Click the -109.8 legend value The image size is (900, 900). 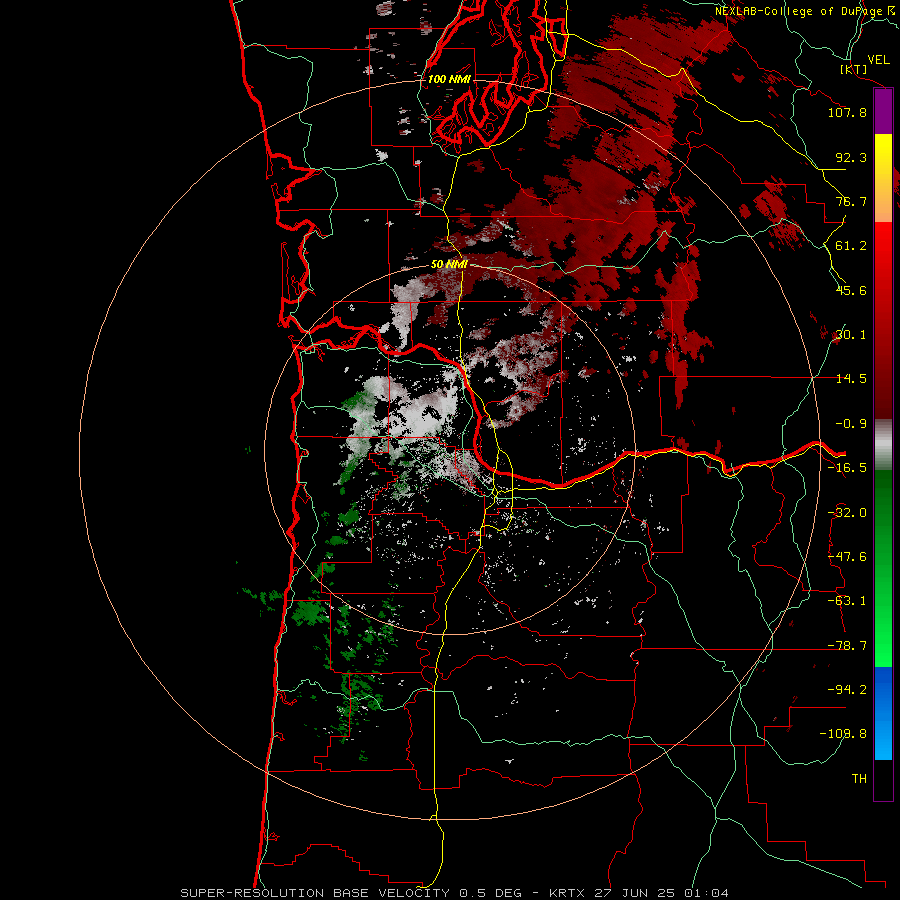843,734
